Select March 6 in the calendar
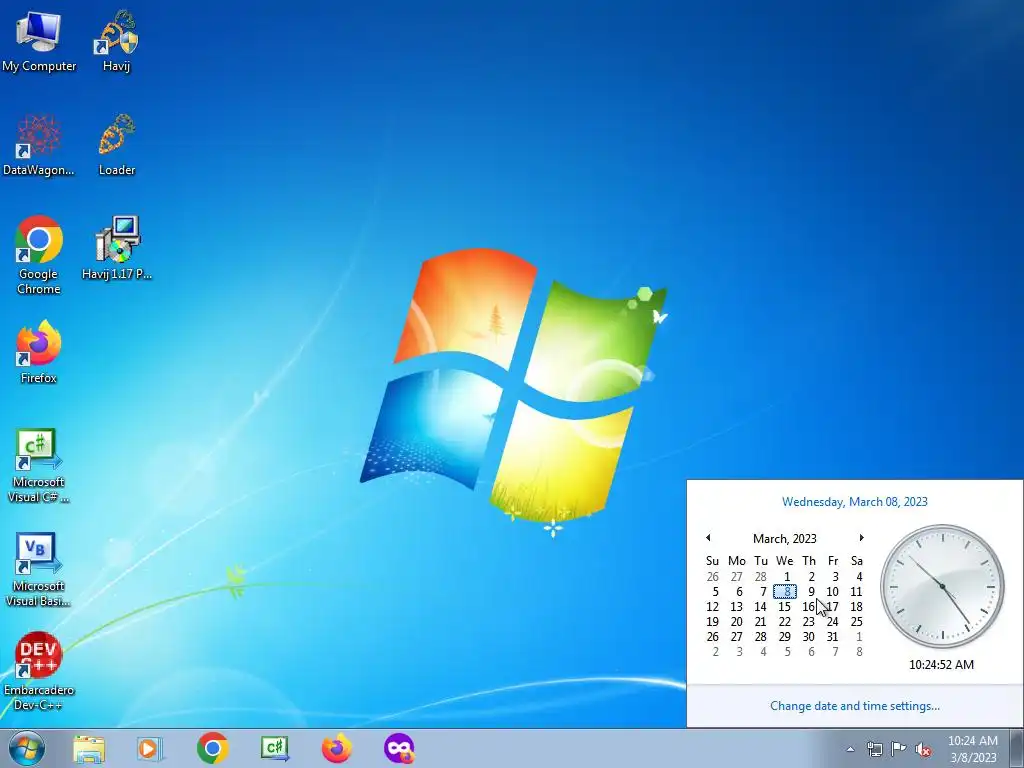 737,592
